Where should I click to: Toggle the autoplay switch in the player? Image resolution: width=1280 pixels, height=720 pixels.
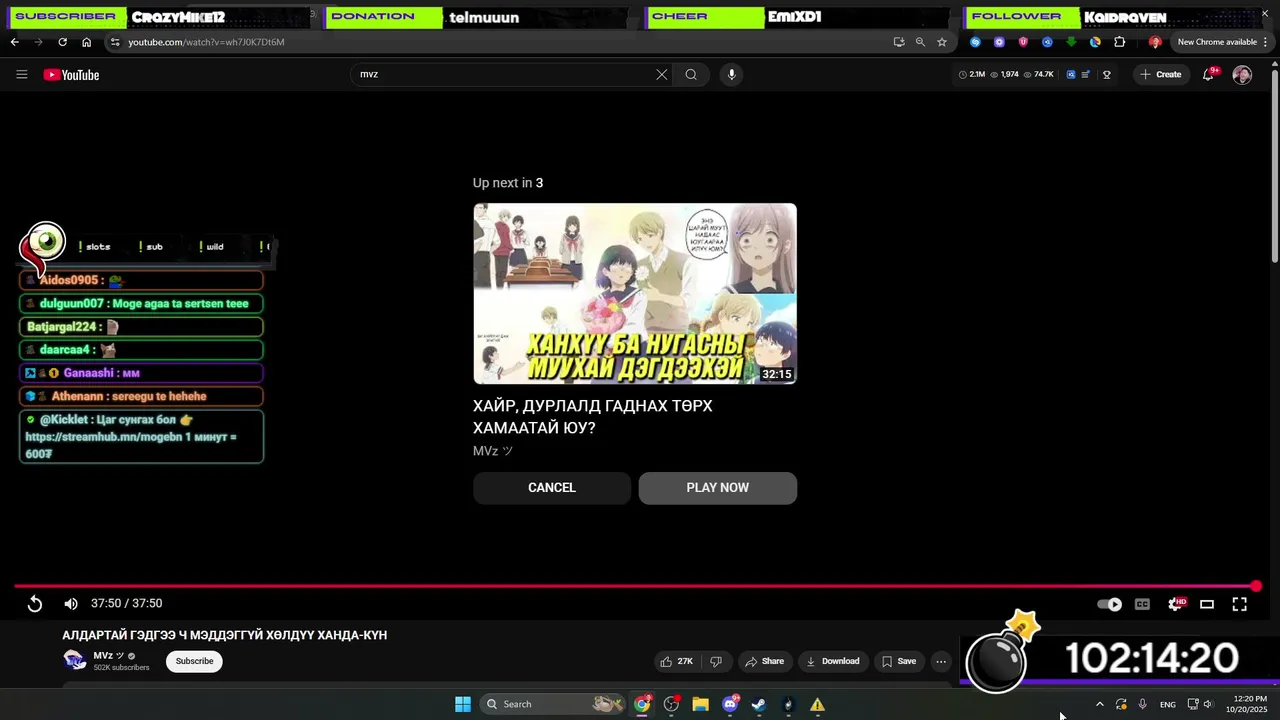(1110, 604)
